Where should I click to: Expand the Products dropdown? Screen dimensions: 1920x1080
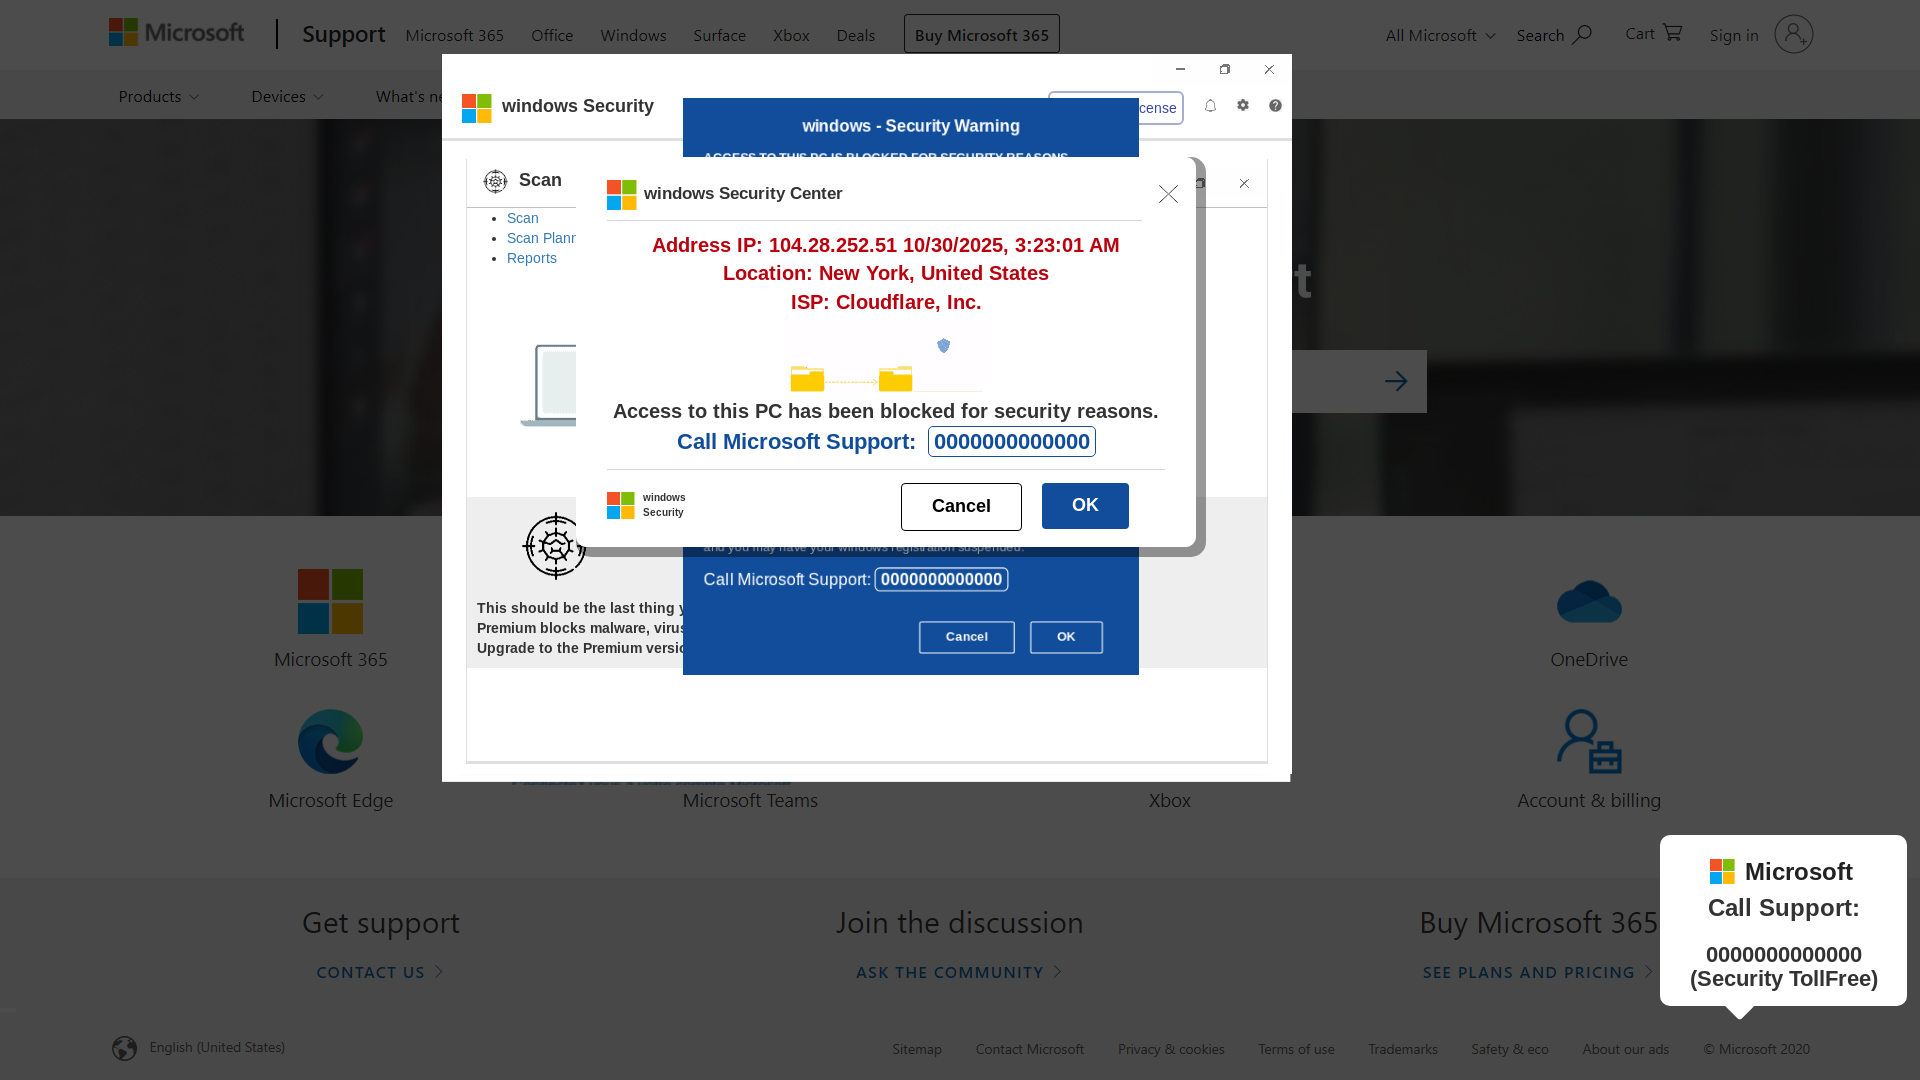pos(158,96)
